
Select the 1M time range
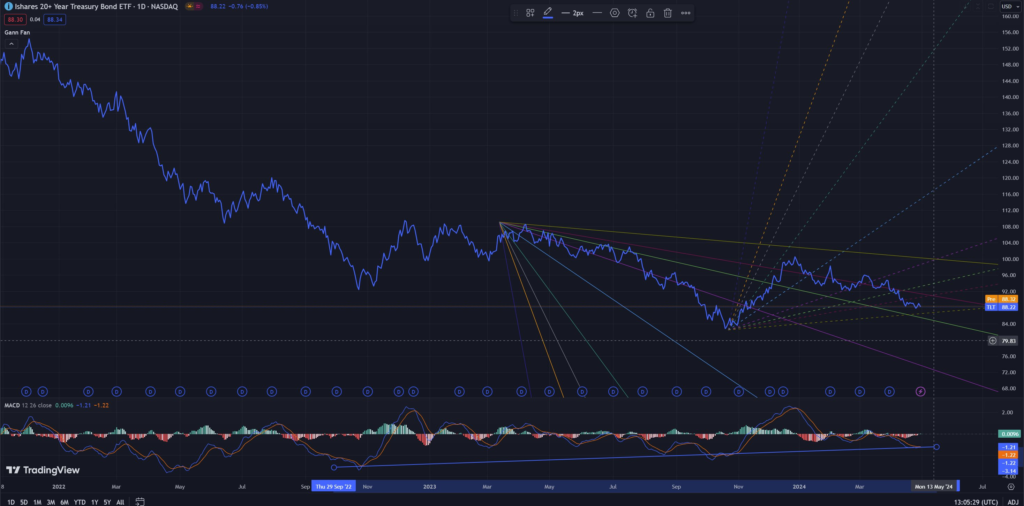pyautogui.click(x=37, y=502)
